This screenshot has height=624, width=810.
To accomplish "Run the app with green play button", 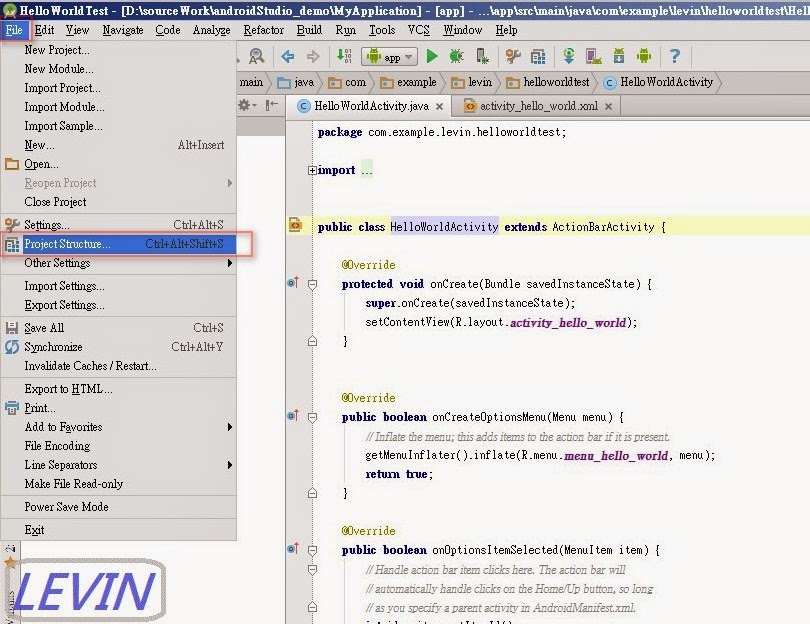I will pyautogui.click(x=432, y=56).
